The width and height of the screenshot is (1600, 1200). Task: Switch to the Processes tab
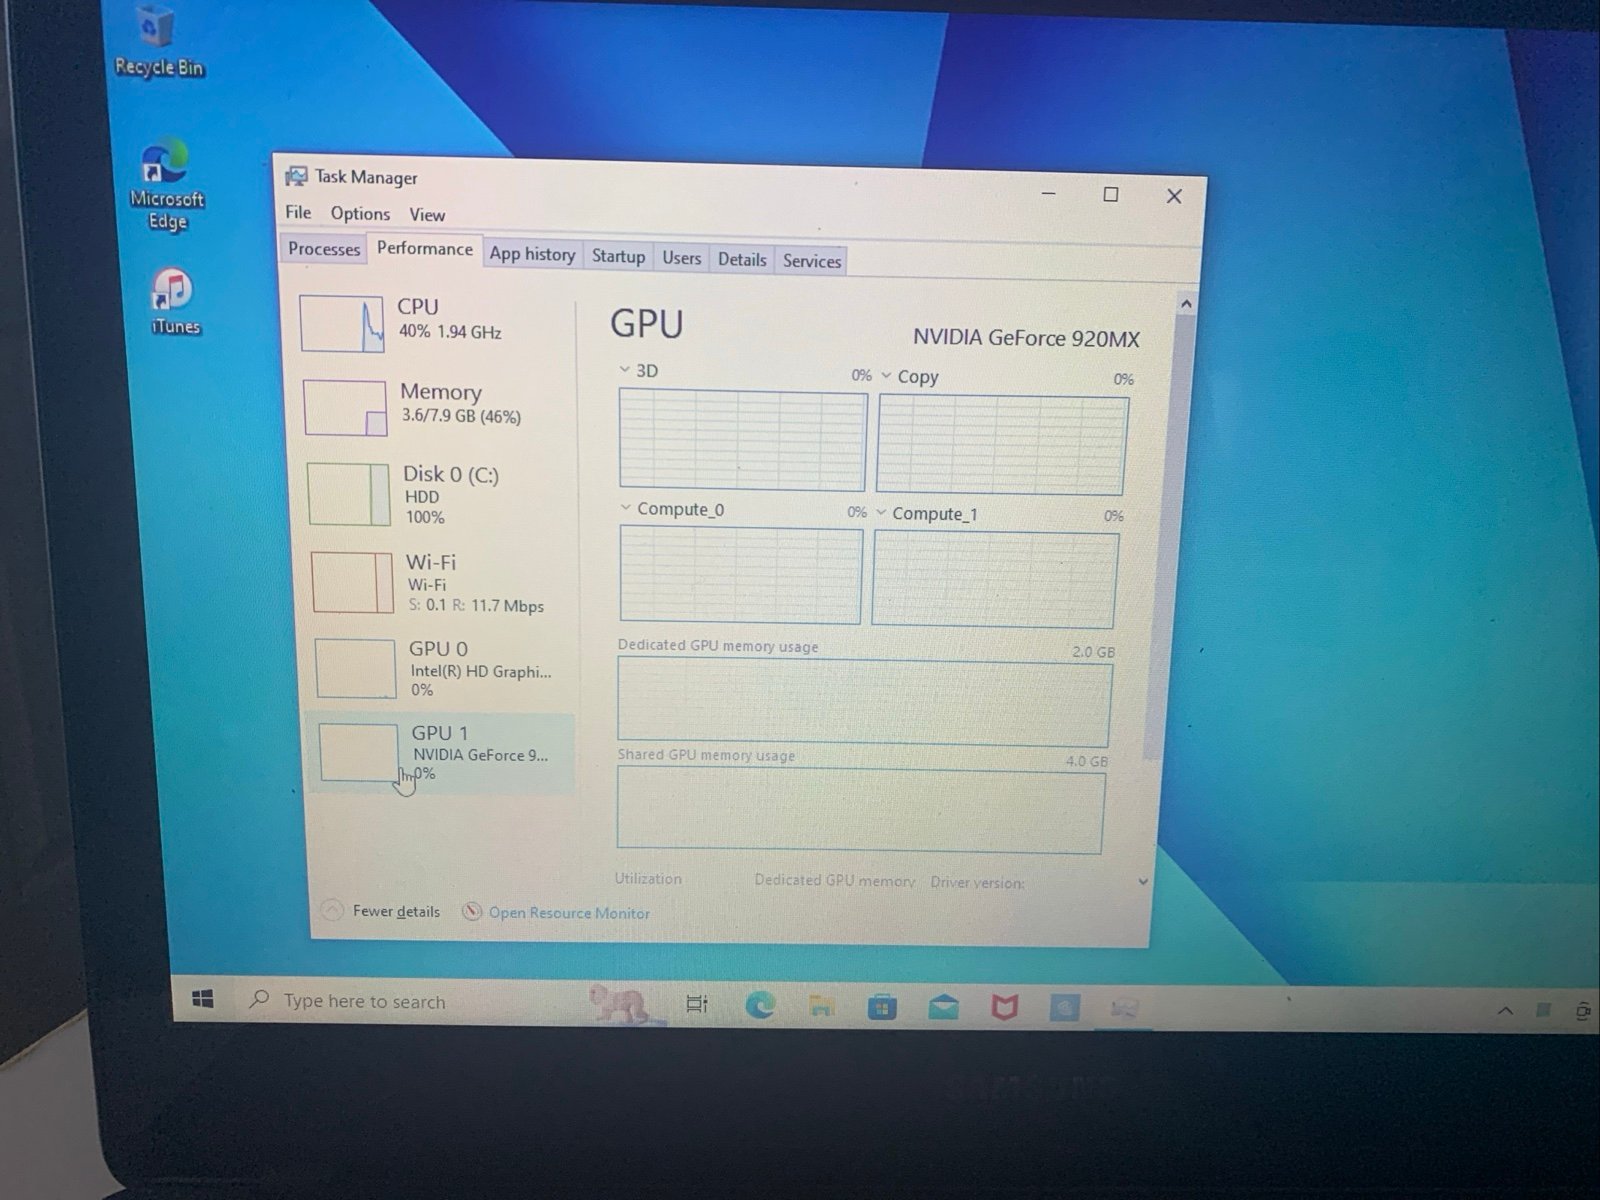tap(324, 249)
